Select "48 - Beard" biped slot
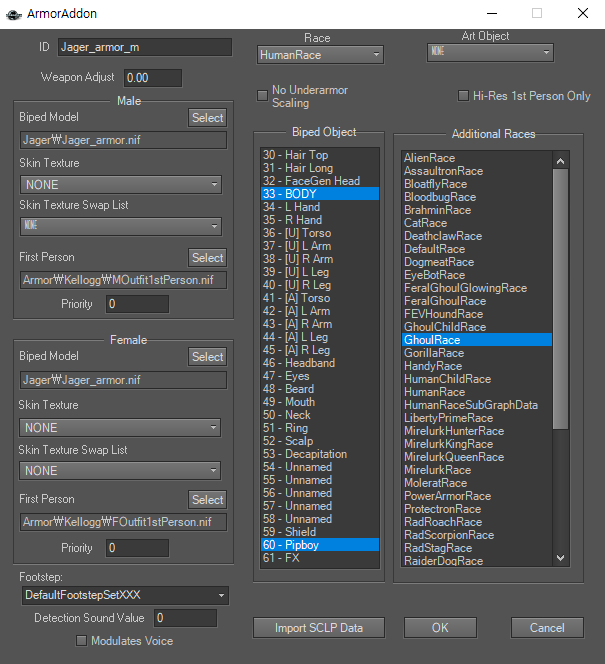This screenshot has height=664, width=605. [320, 389]
